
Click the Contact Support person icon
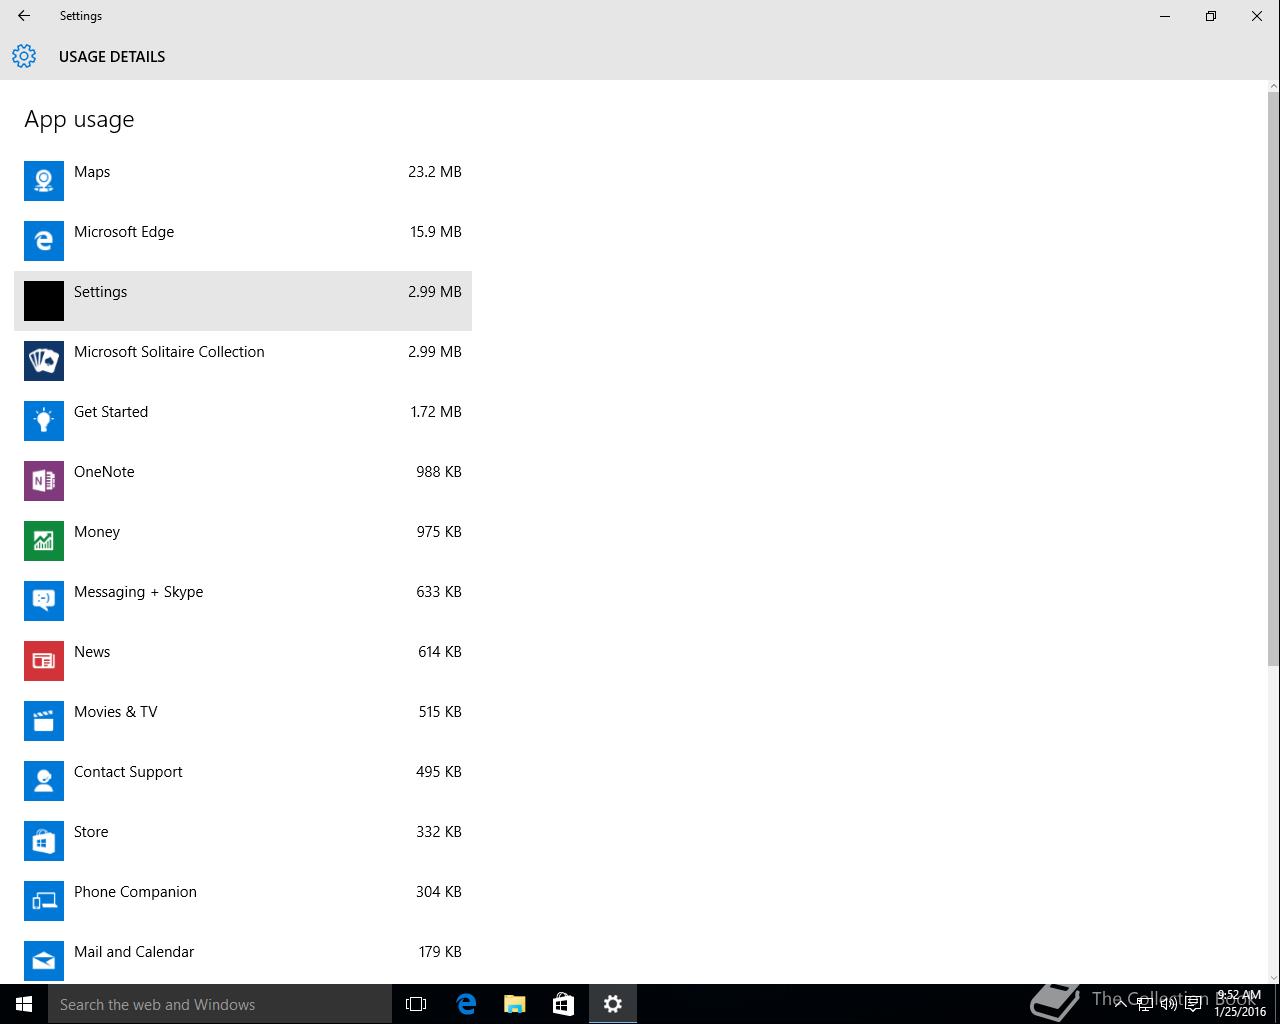point(44,781)
